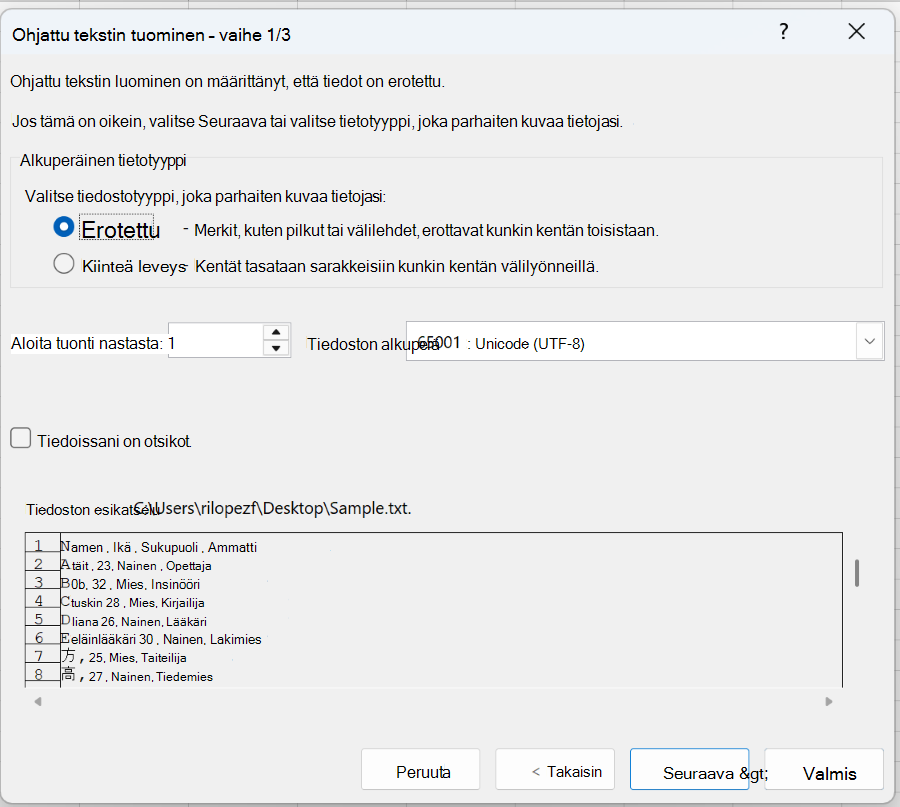Click preview row 'Atäit , 23, Nainen , Opettaja'

(x=136, y=565)
